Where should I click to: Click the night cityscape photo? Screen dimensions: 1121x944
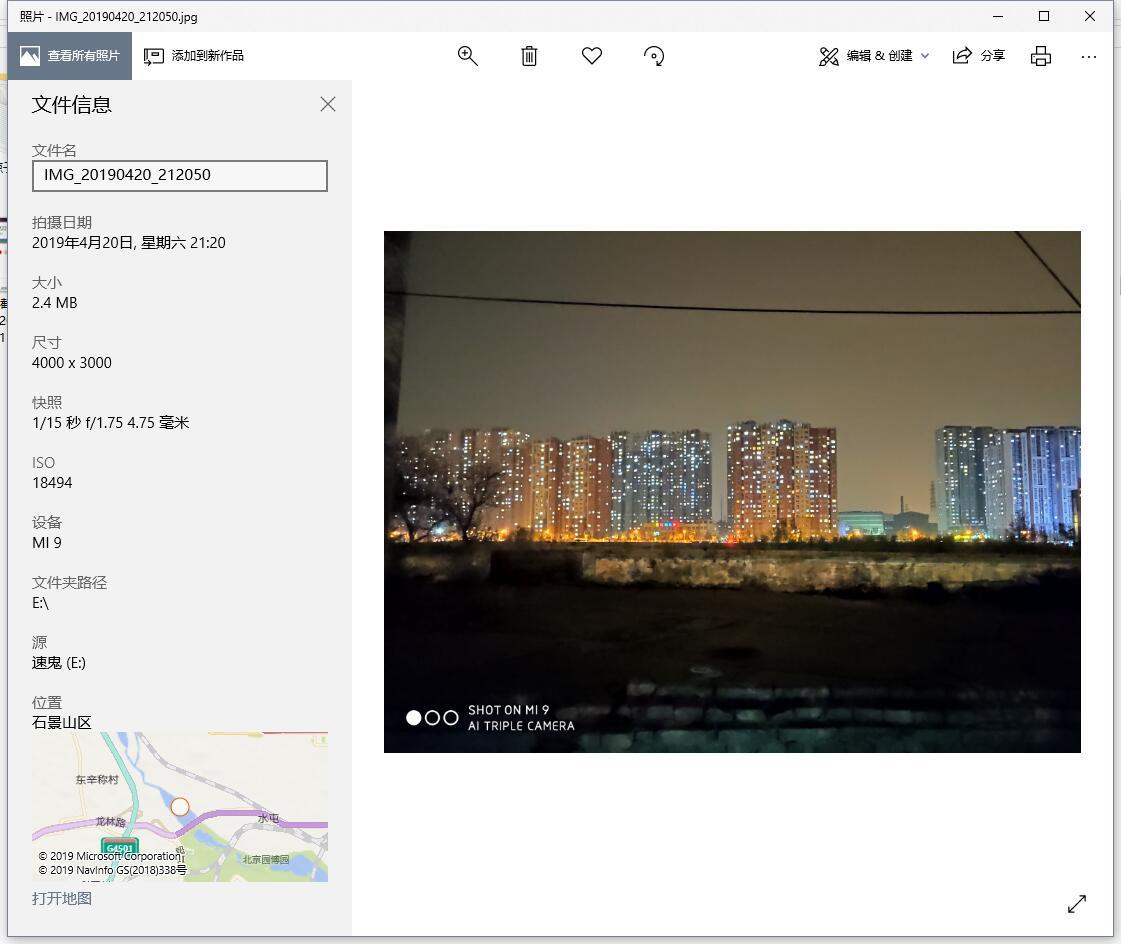[x=732, y=491]
